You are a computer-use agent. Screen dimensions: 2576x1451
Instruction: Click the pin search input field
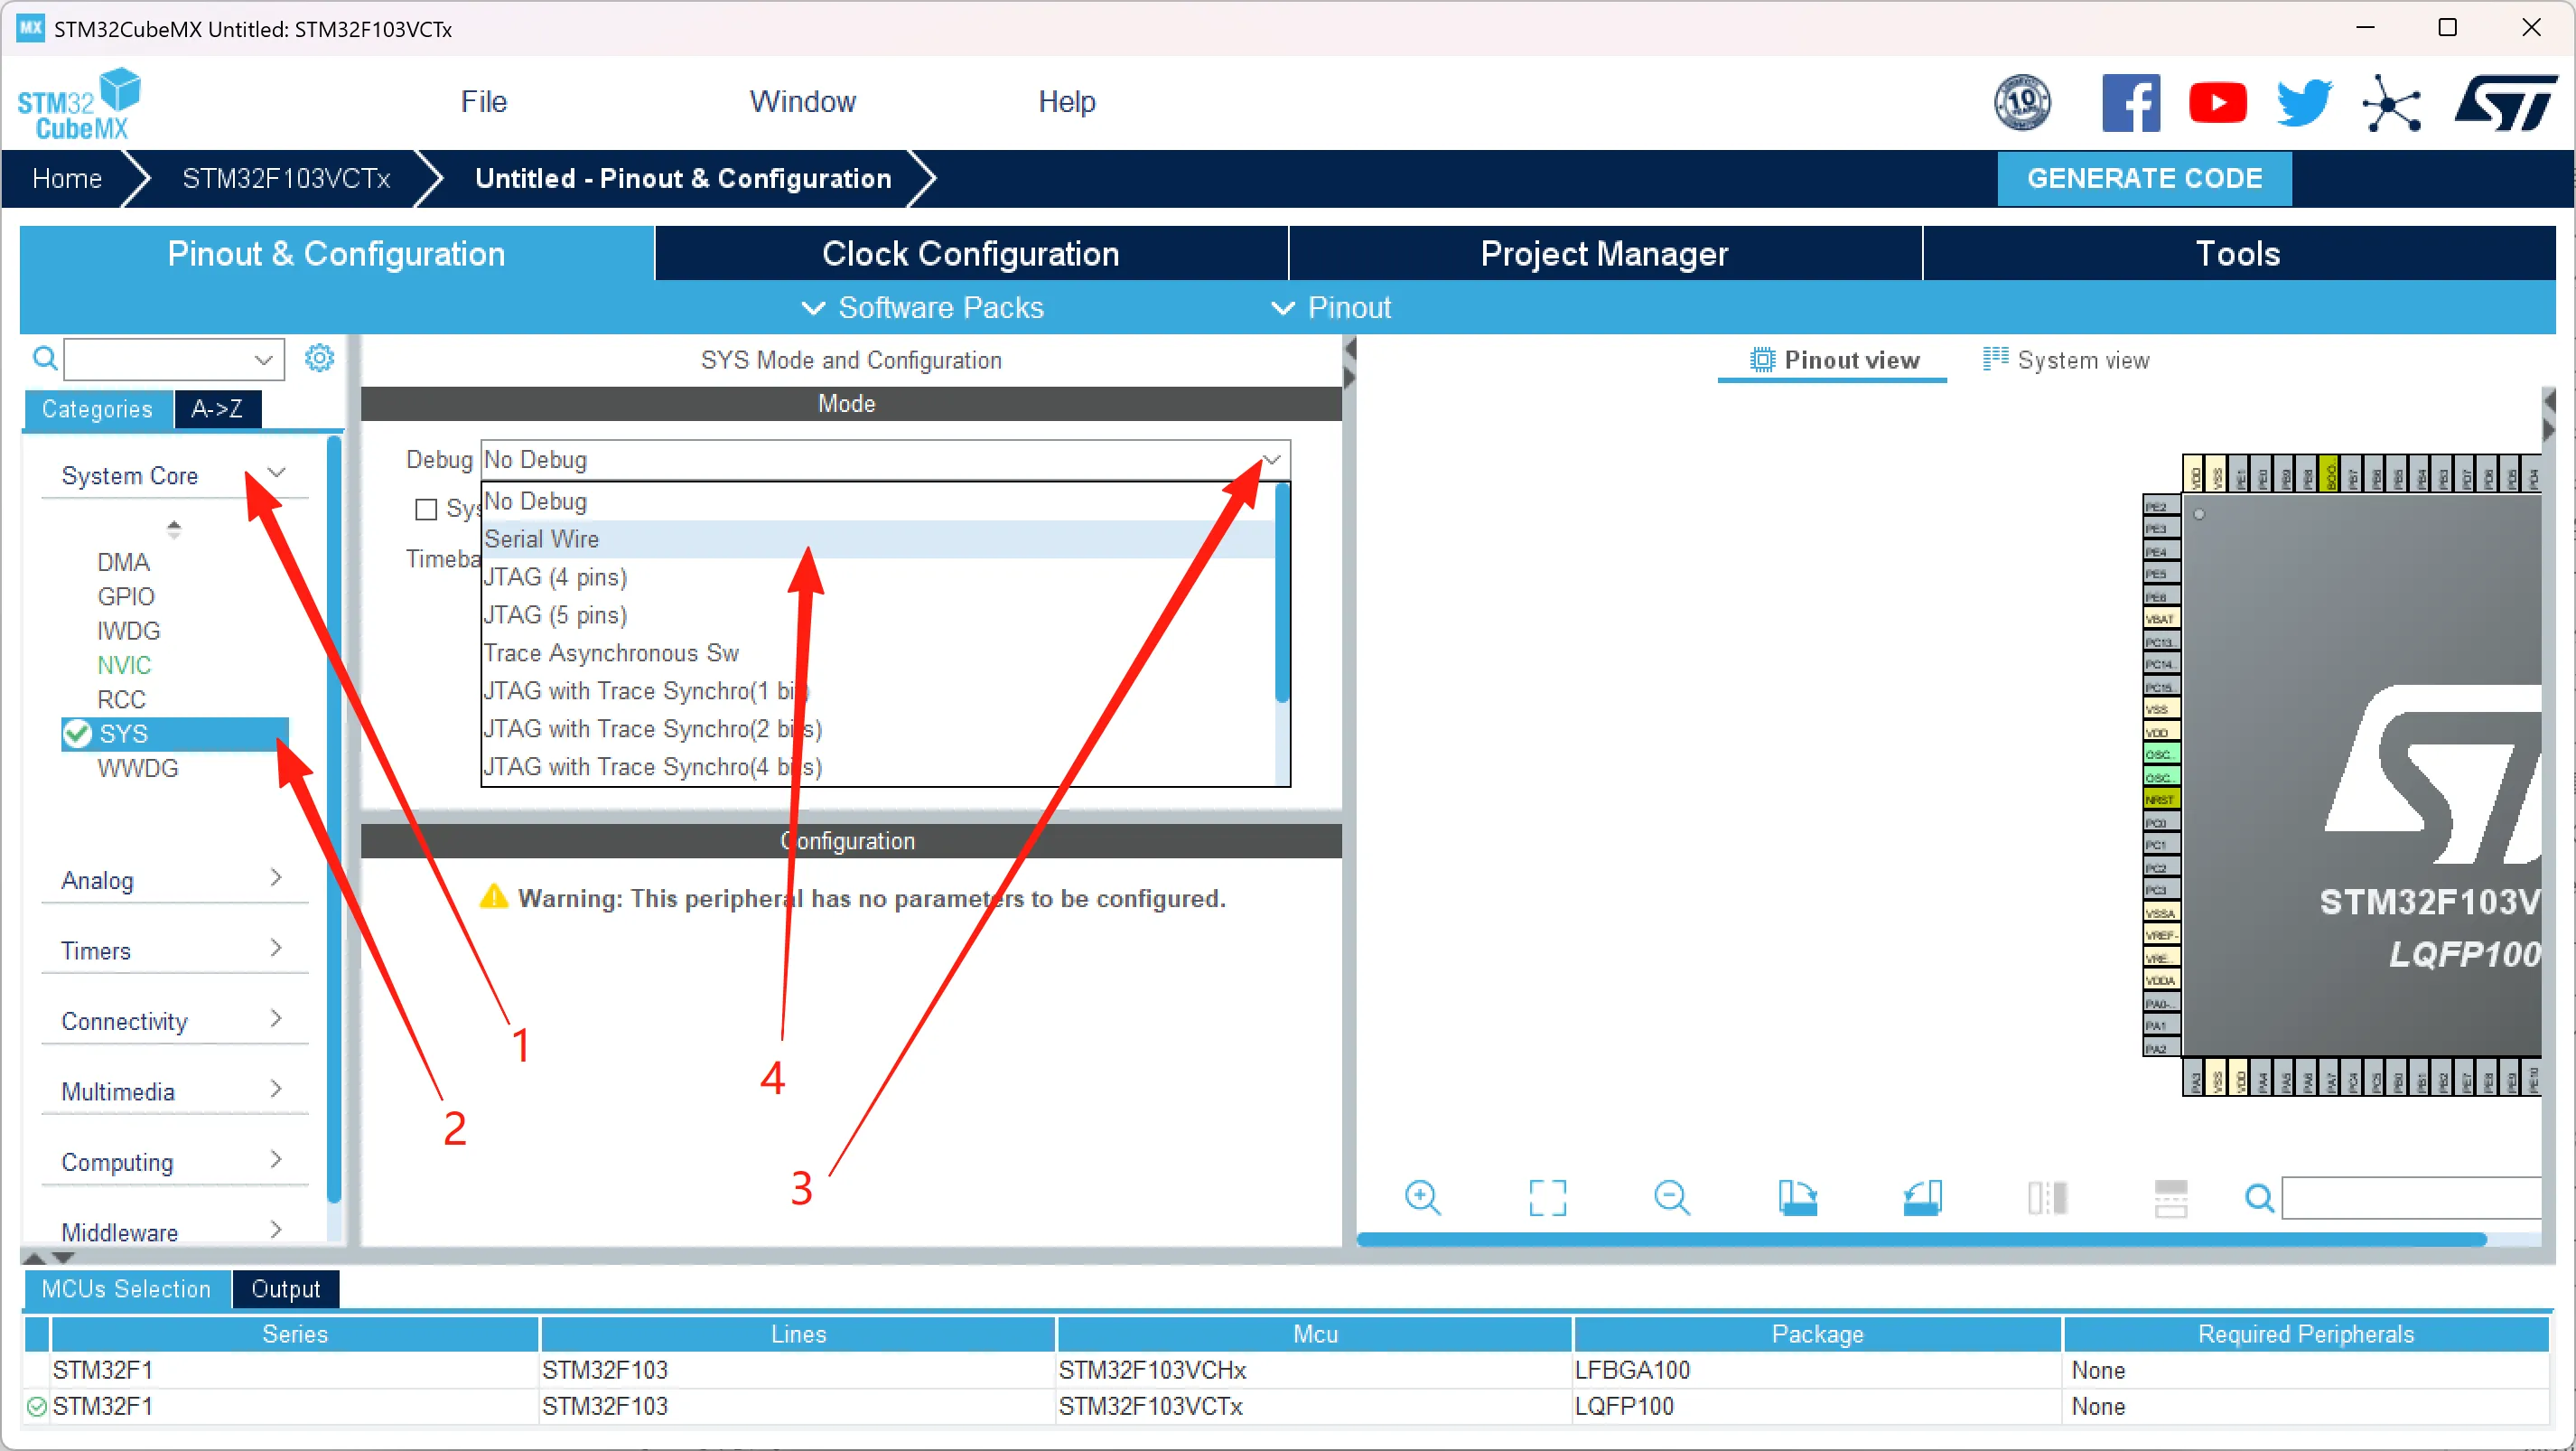[x=2410, y=1197]
